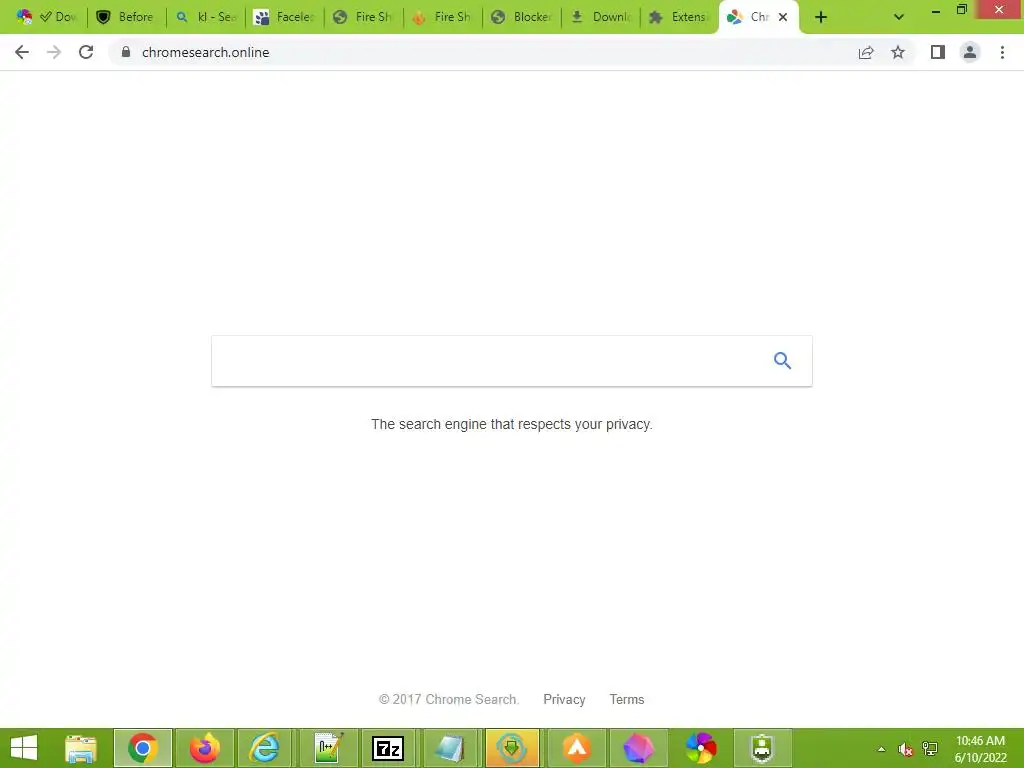Show hidden system tray icons
The height and width of the screenshot is (768, 1024).
881,749
